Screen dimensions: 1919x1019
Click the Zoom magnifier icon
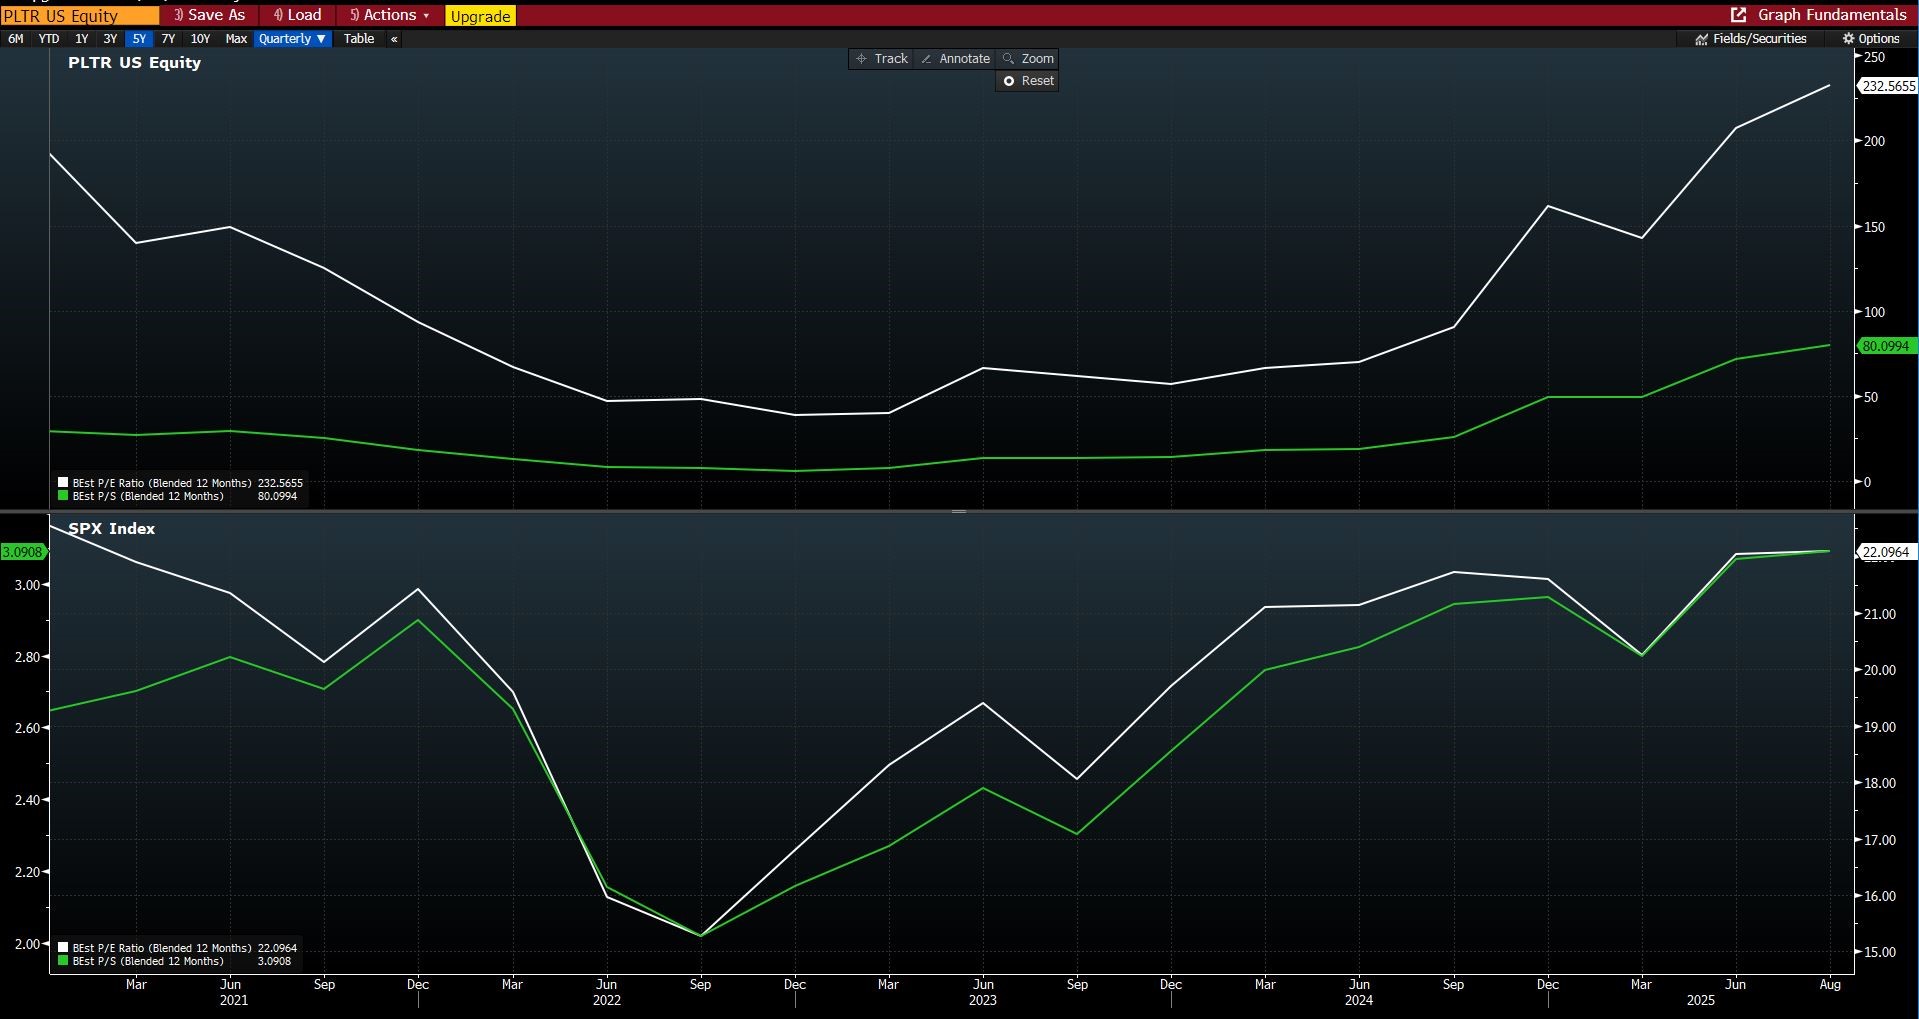[x=1008, y=59]
